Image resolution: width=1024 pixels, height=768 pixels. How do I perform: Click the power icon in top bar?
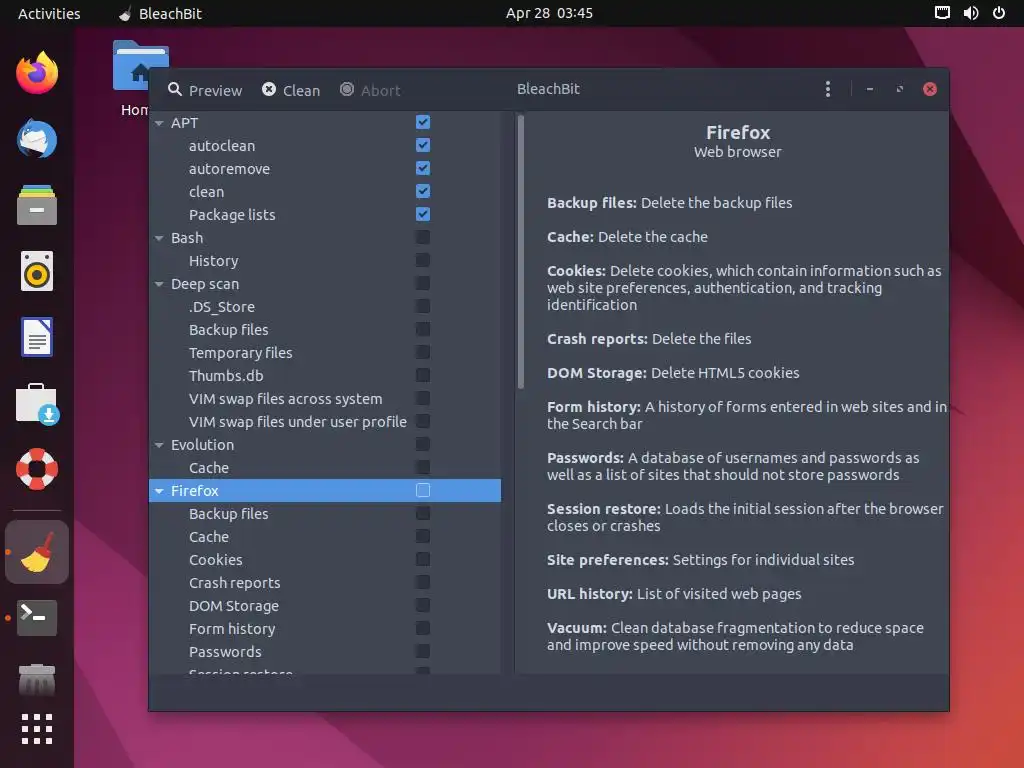(x=999, y=13)
